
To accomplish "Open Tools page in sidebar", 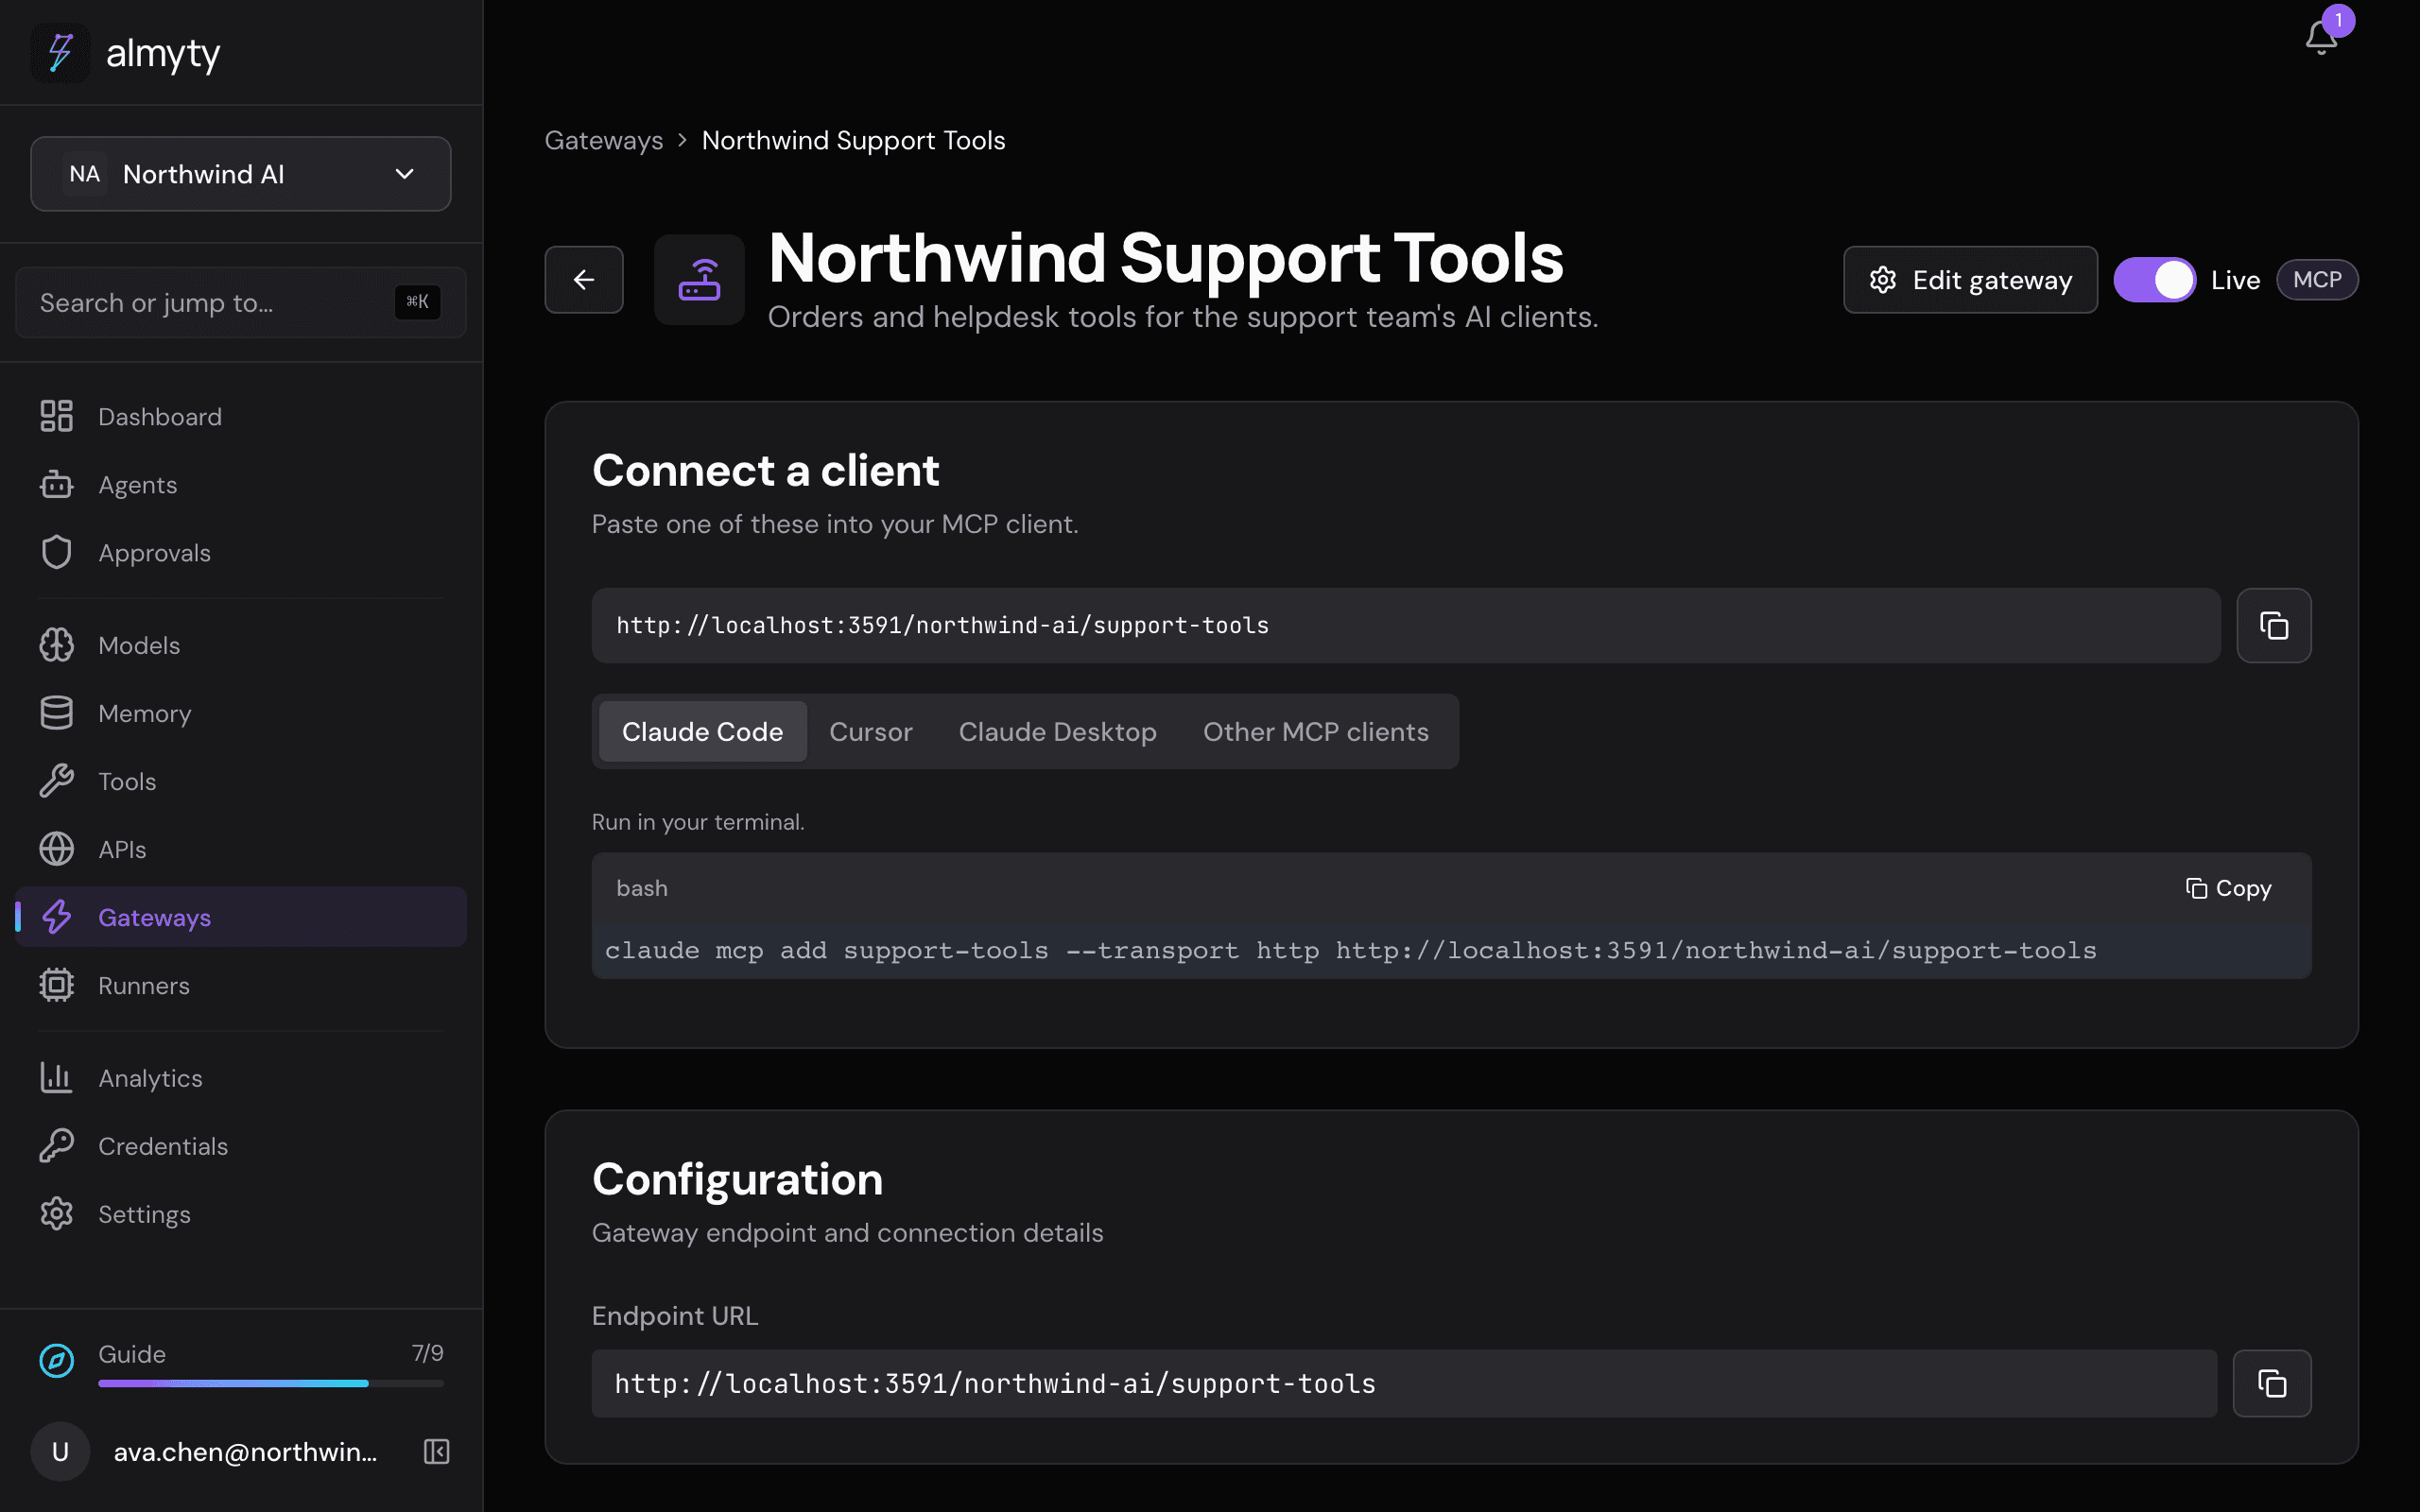I will [x=241, y=781].
